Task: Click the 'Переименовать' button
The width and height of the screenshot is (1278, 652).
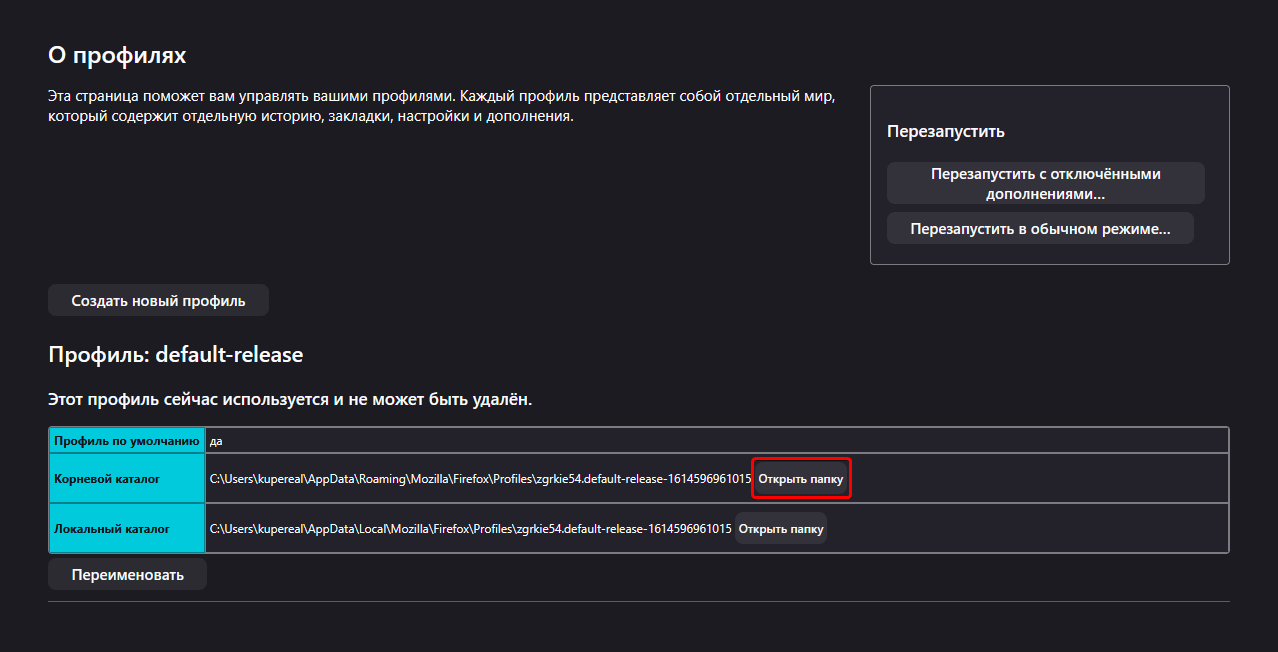Action: 127,574
